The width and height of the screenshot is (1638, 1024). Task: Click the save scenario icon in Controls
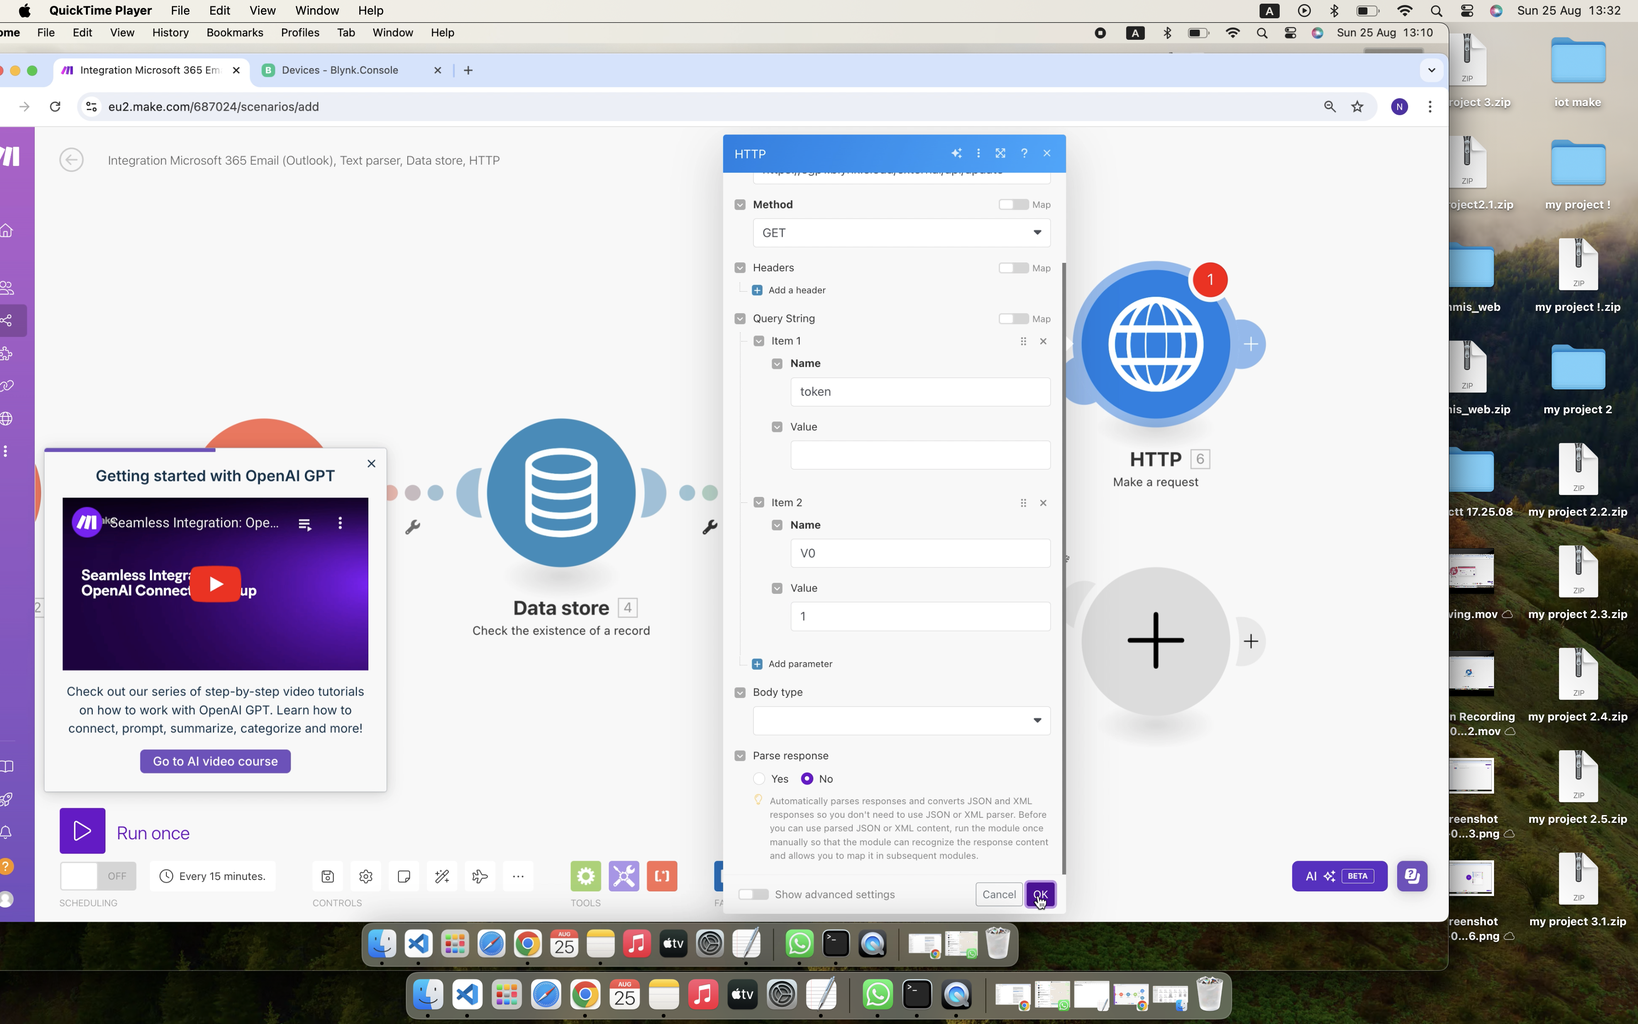click(x=327, y=876)
